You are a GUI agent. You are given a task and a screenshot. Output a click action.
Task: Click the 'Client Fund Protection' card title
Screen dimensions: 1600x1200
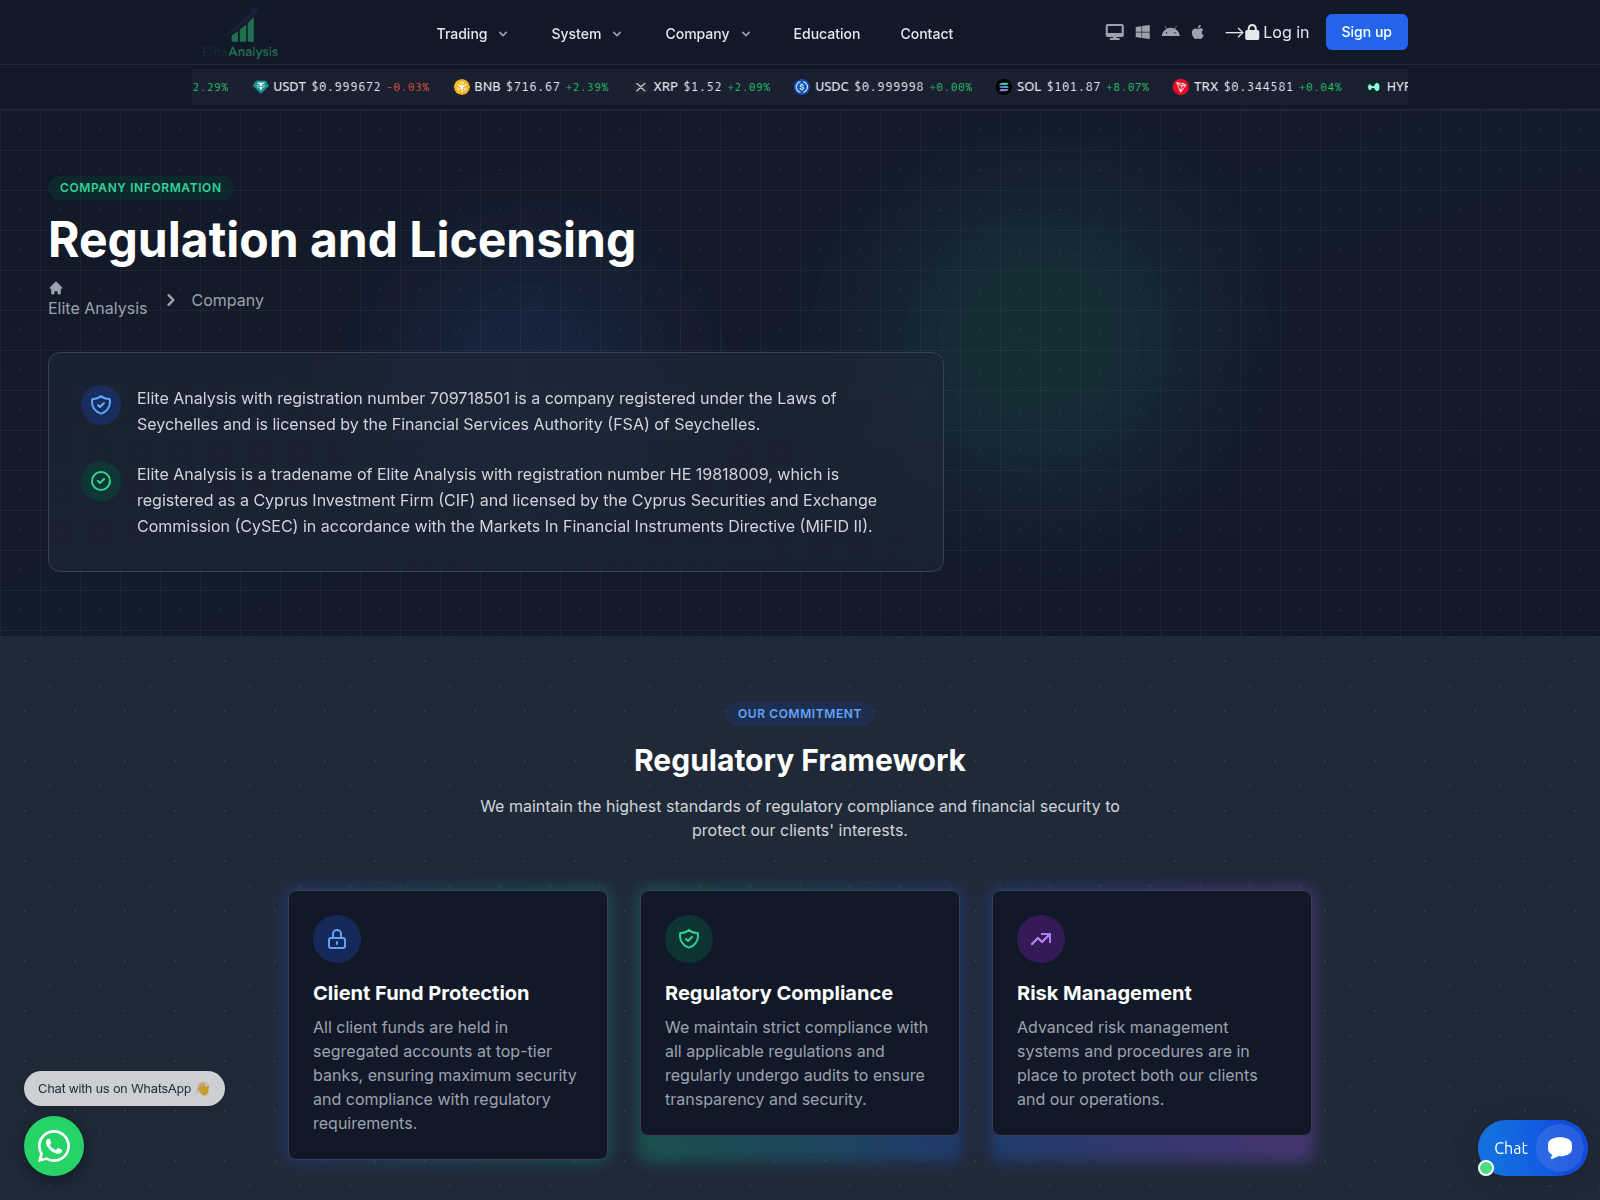coord(421,993)
